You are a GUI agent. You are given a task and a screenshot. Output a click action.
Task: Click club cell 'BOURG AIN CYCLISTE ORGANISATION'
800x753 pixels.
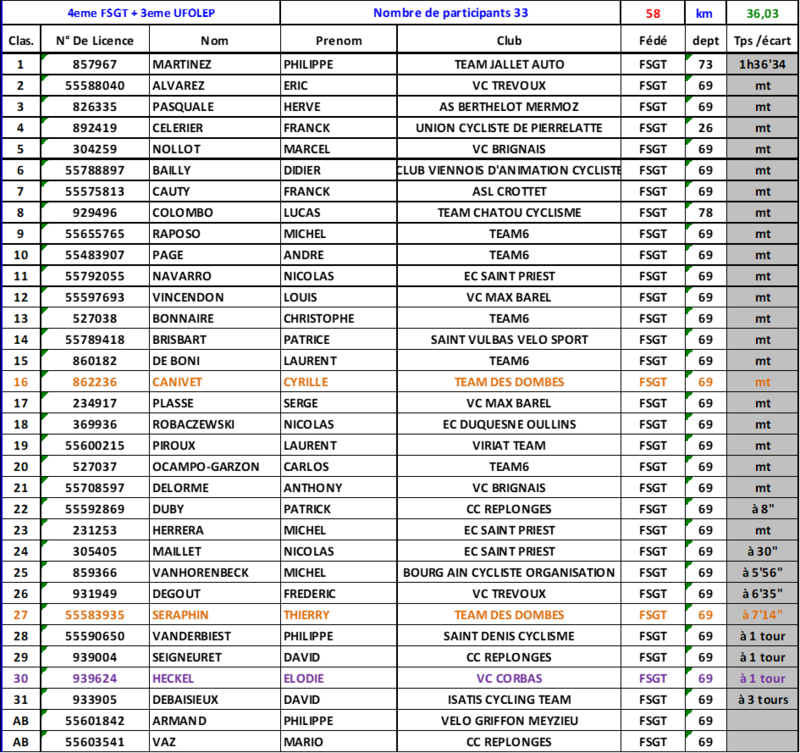509,572
